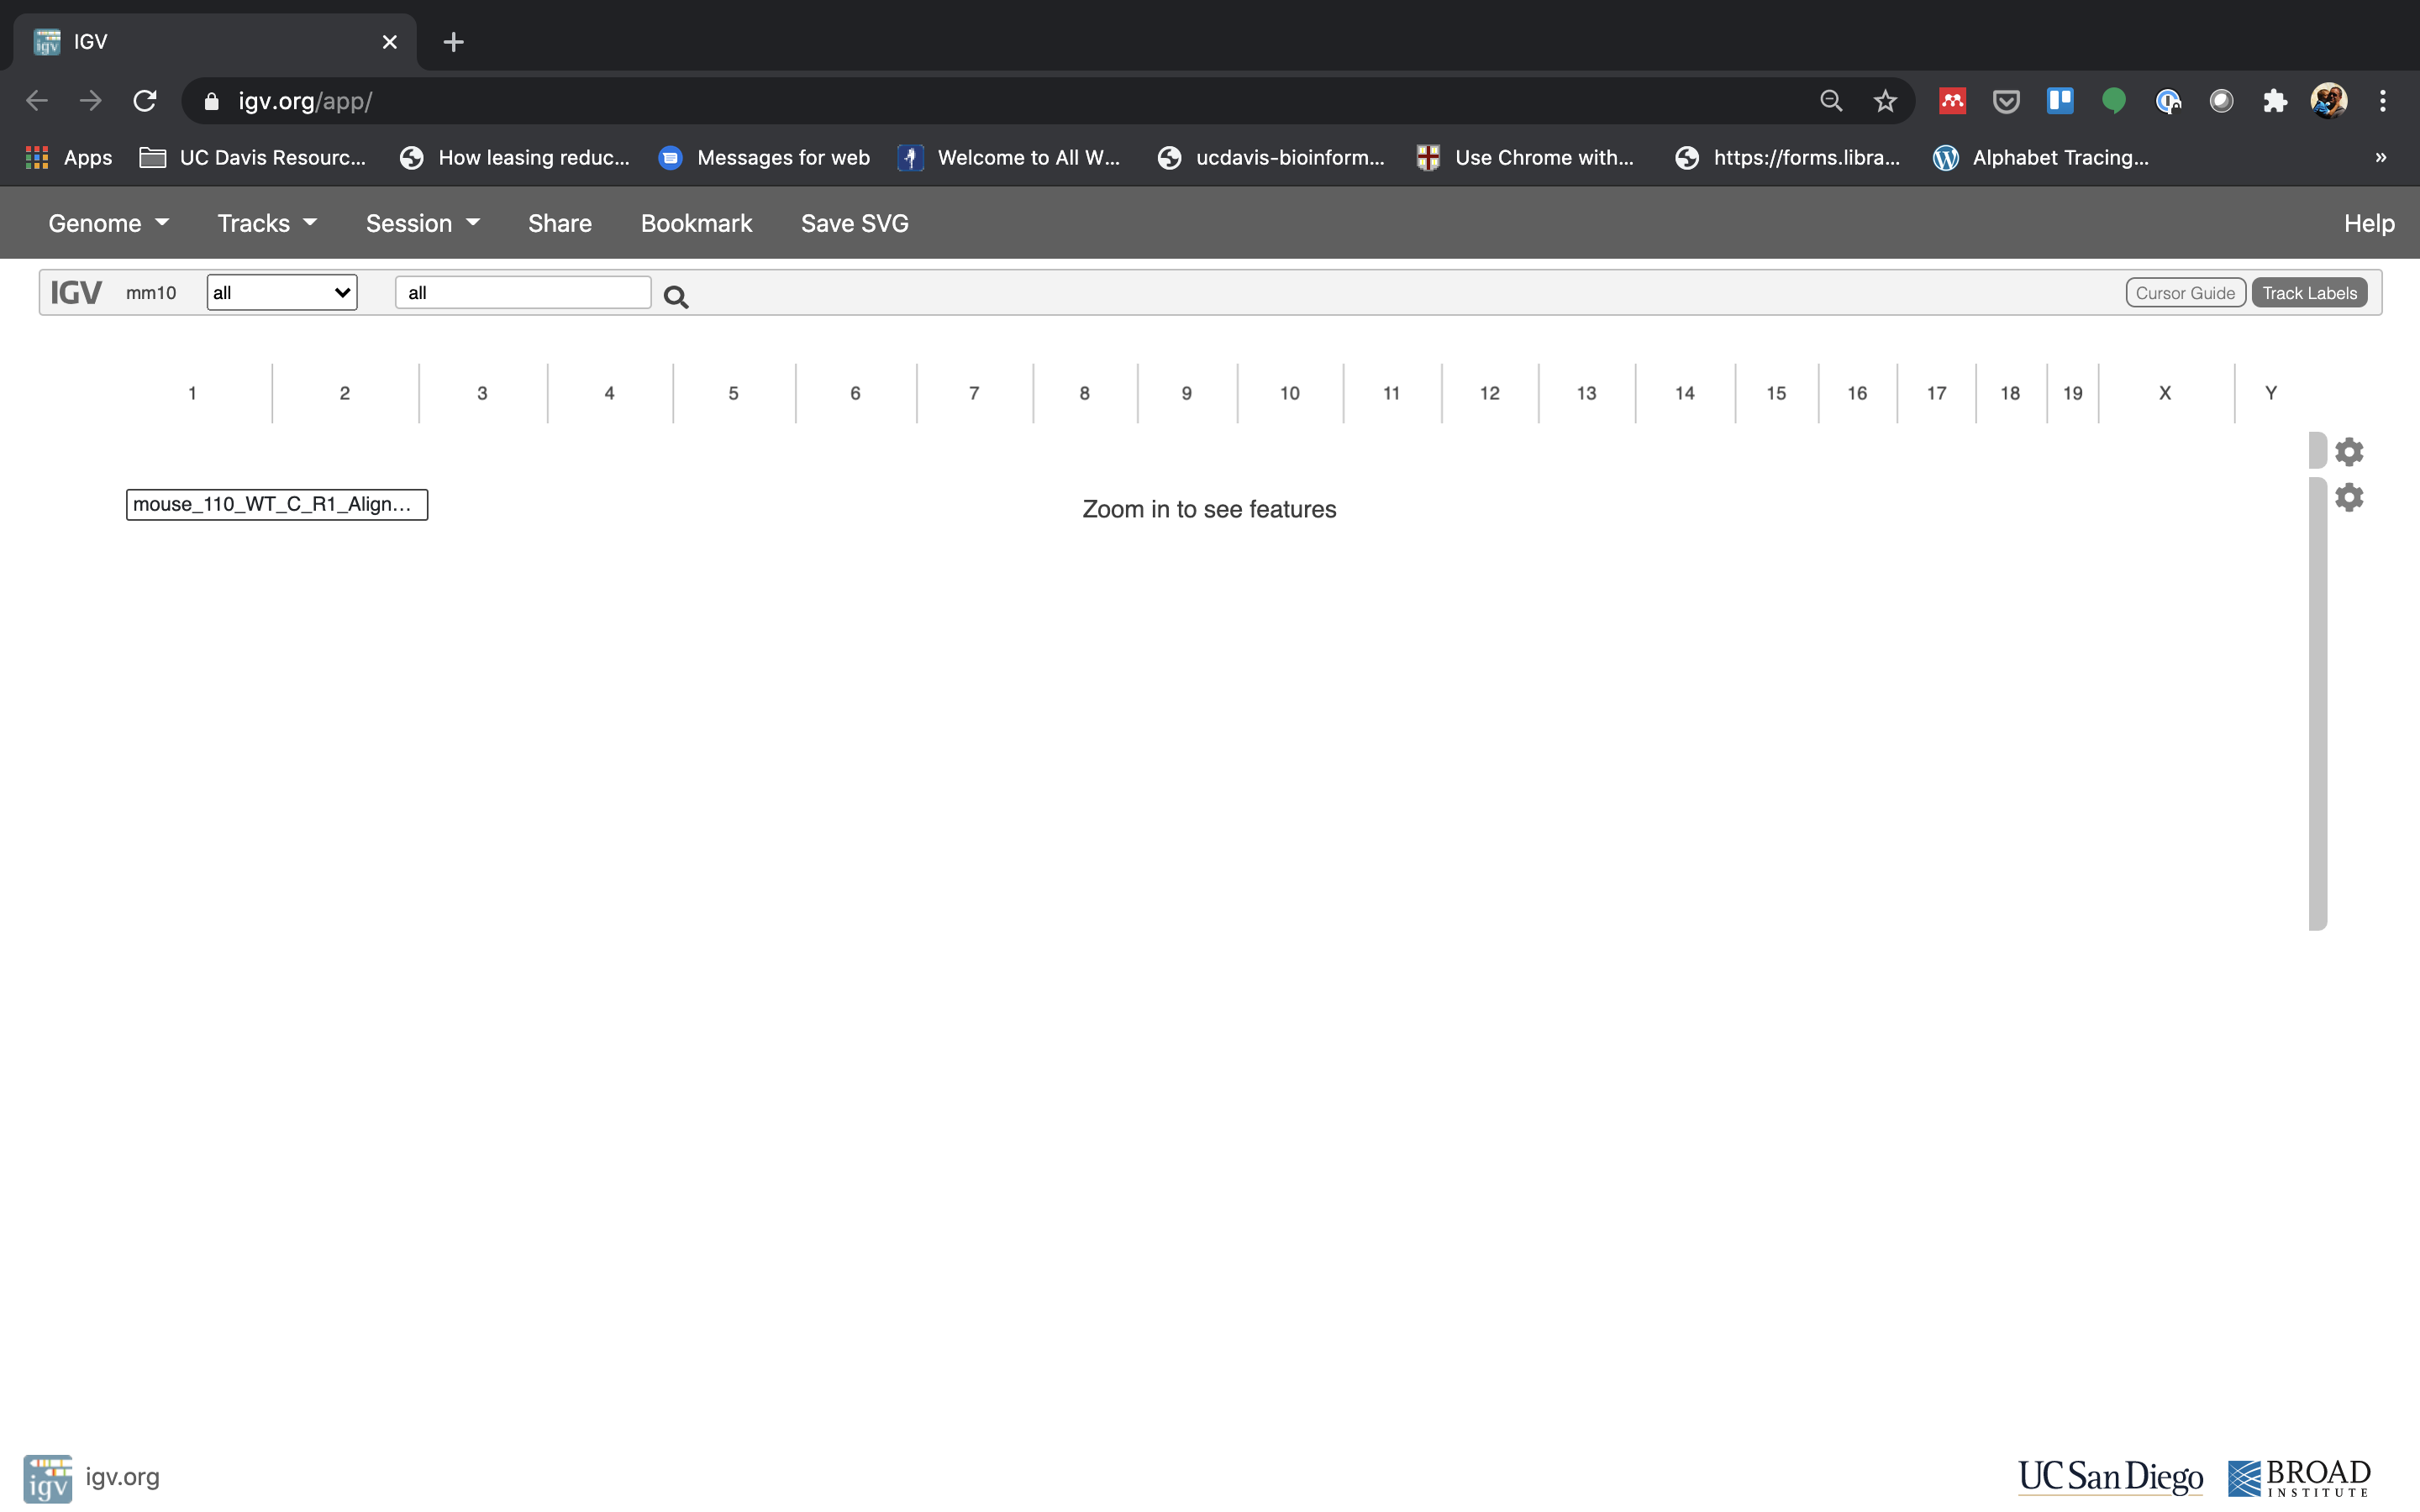Image resolution: width=2420 pixels, height=1512 pixels.
Task: Expand the Genome dropdown menu
Action: click(x=108, y=221)
